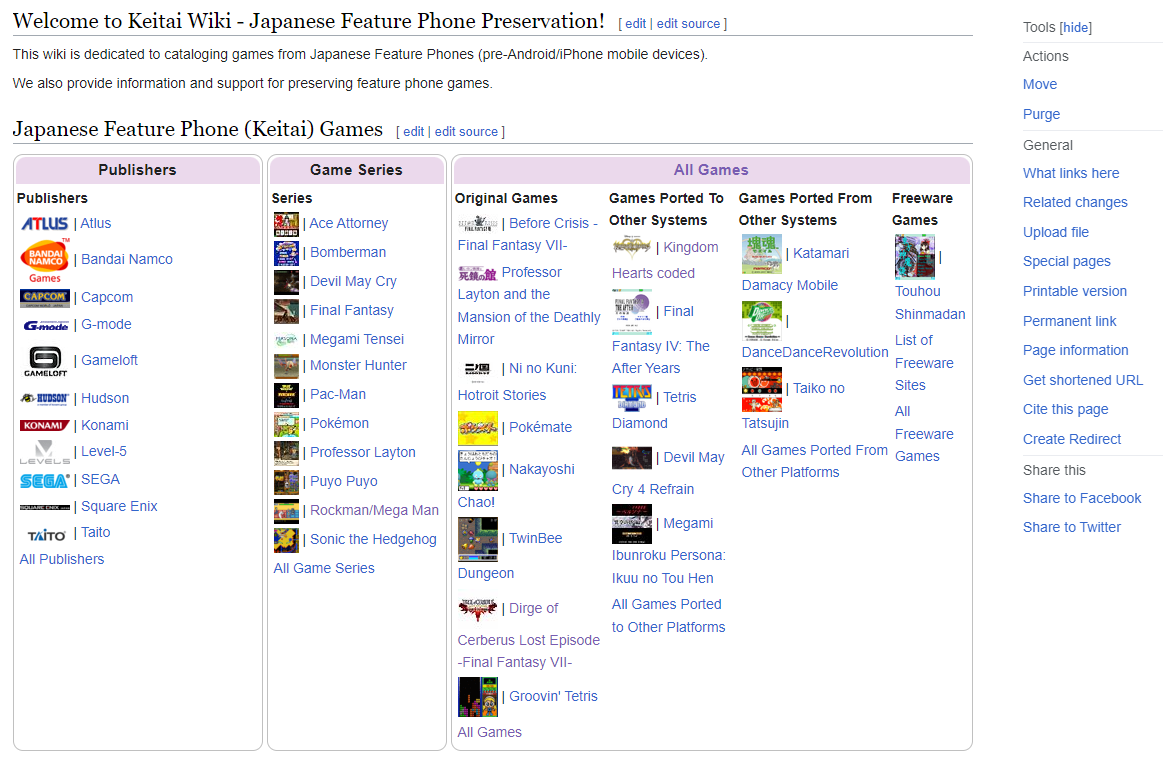Click the TwinBee Dungeon game thumbnail
Image resolution: width=1163 pixels, height=762 pixels.
(x=478, y=539)
